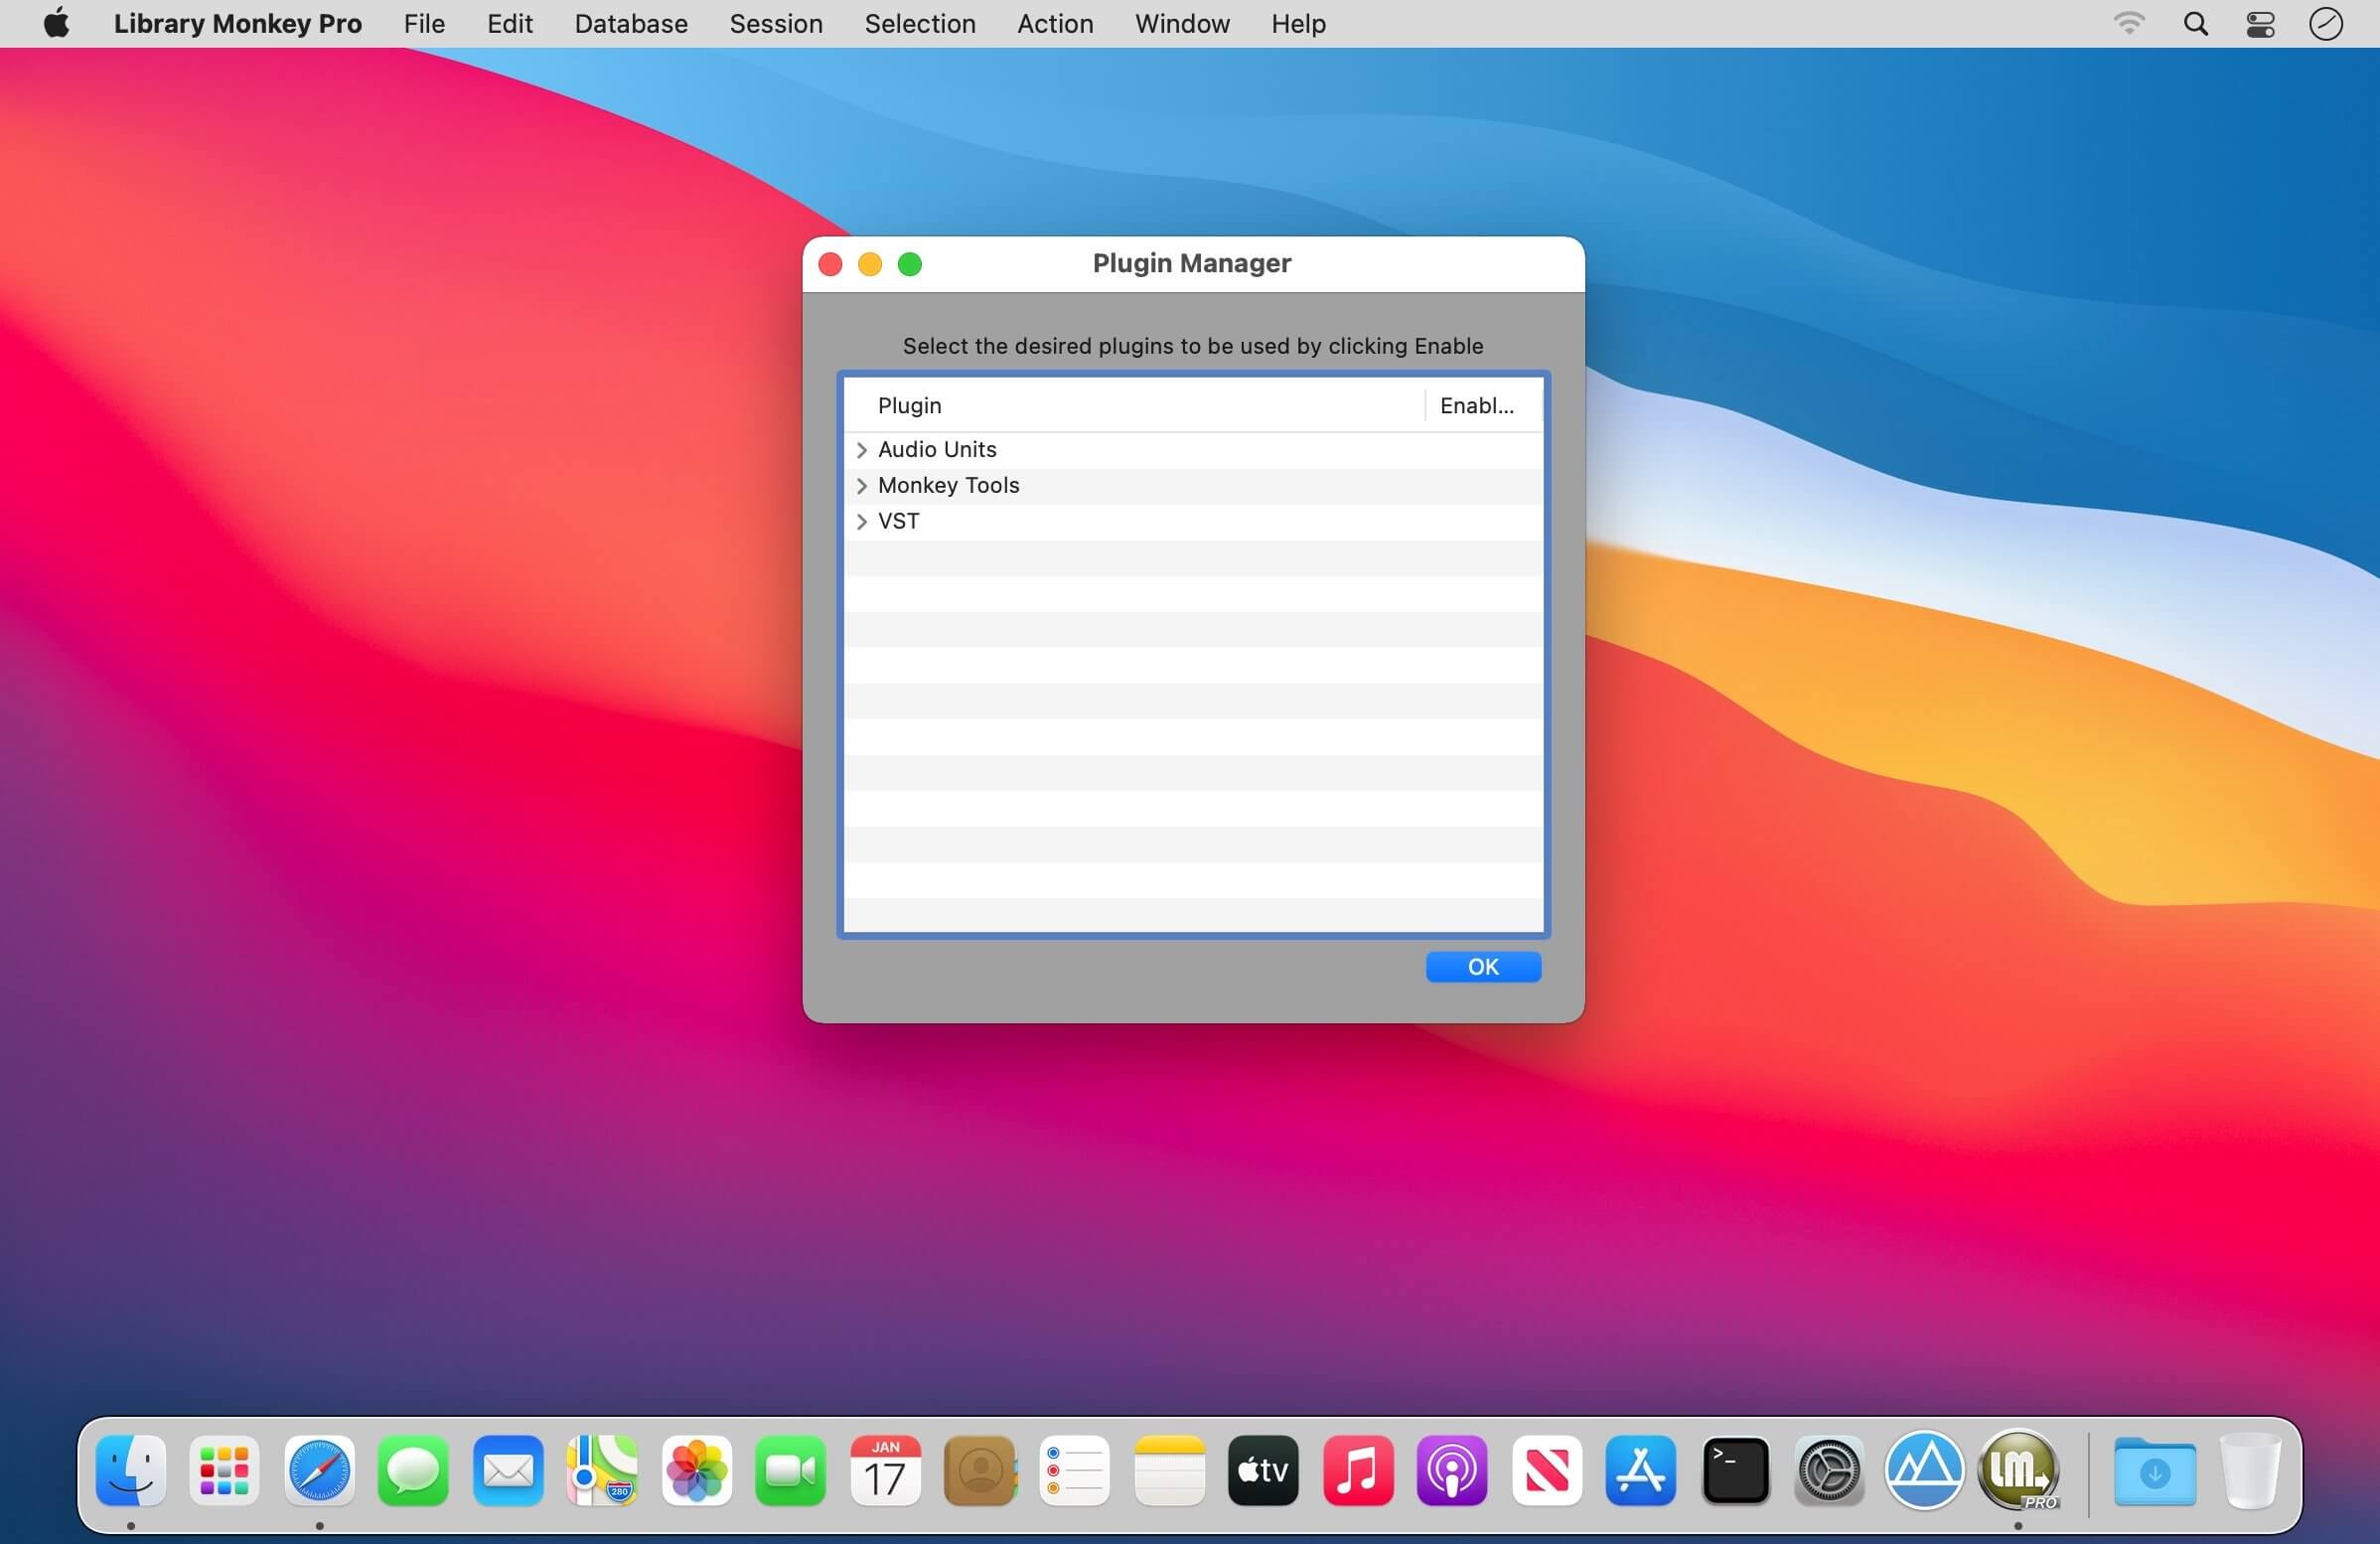Open Control Center in the menu bar
This screenshot has height=1544, width=2380.
tap(2260, 24)
